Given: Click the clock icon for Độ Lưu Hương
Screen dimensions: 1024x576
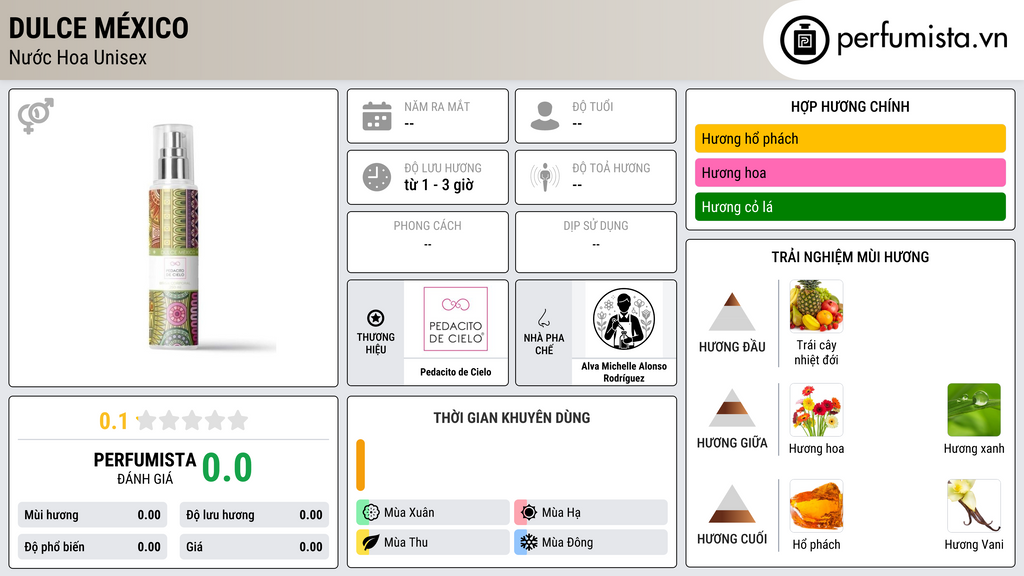Looking at the screenshot, I should 377,177.
